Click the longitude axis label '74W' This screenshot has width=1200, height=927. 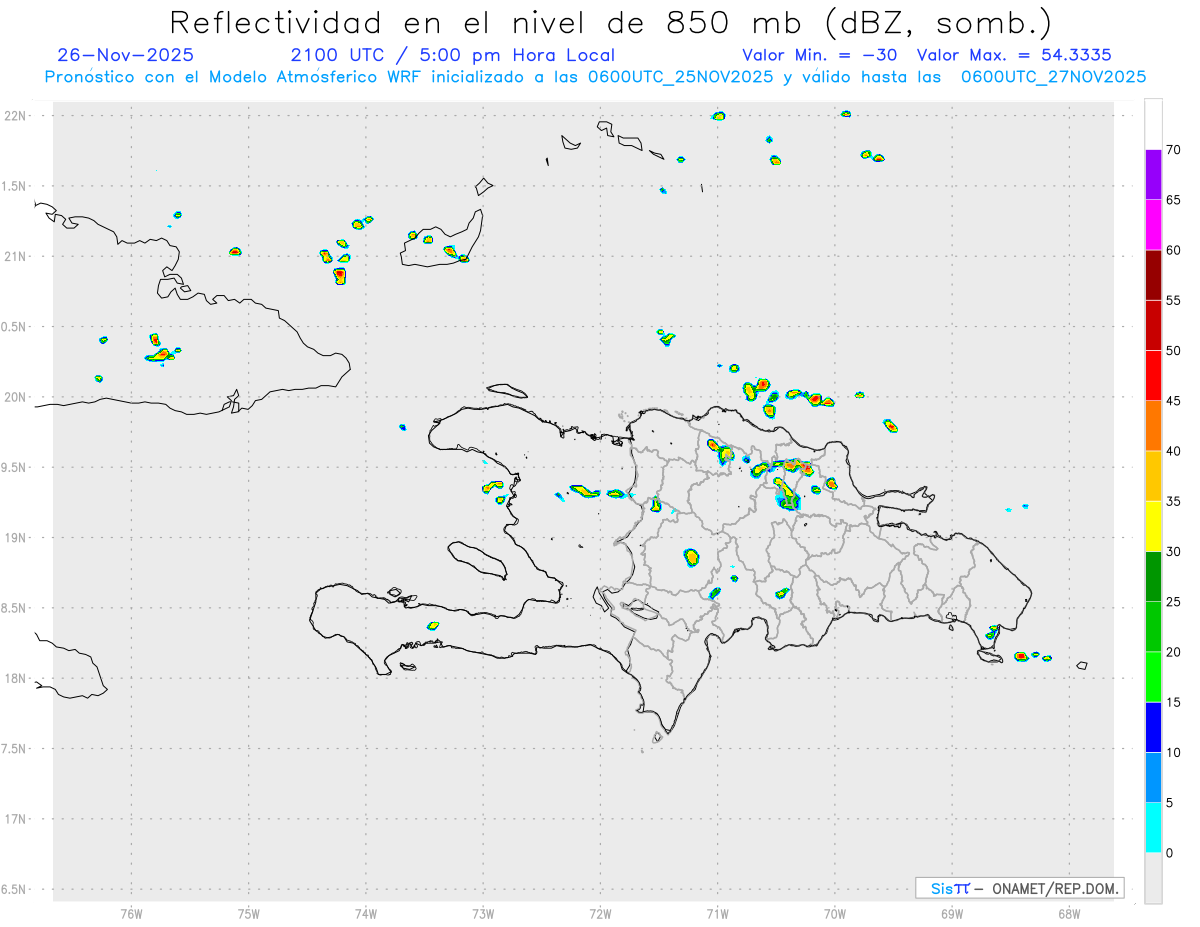[366, 912]
